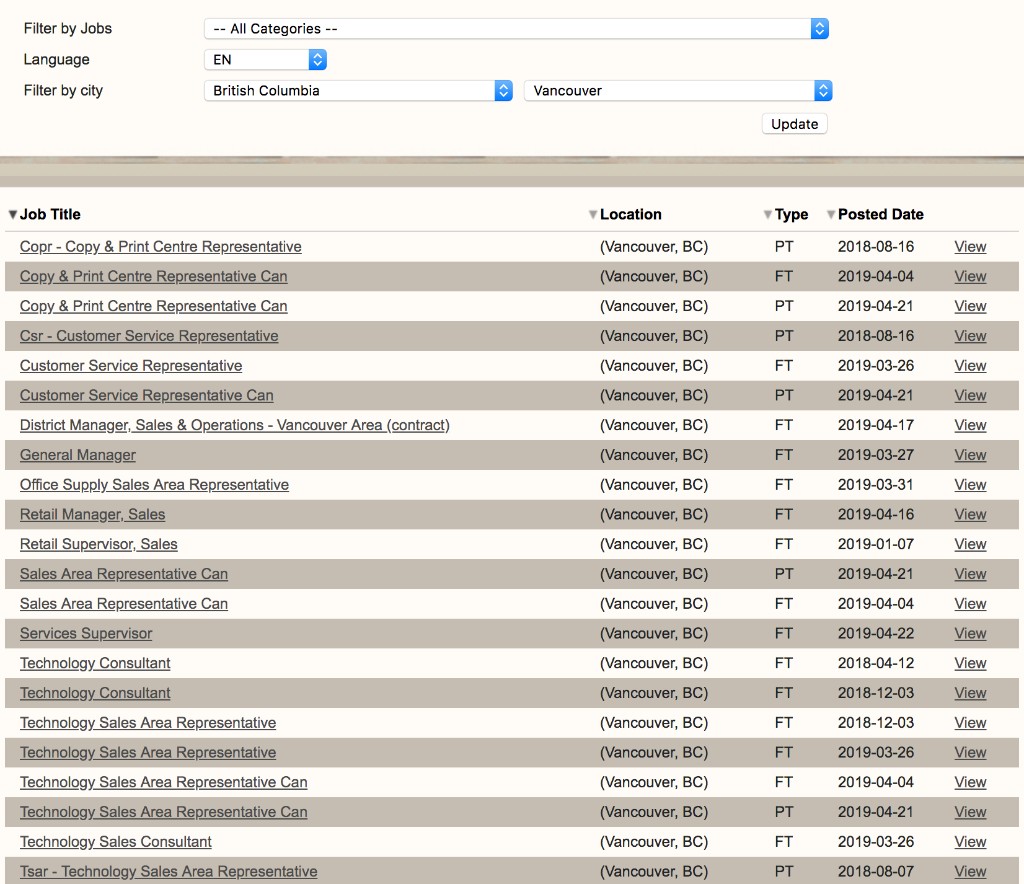Click Csr - Customer Service Representative link
The image size is (1024, 884).
[149, 336]
